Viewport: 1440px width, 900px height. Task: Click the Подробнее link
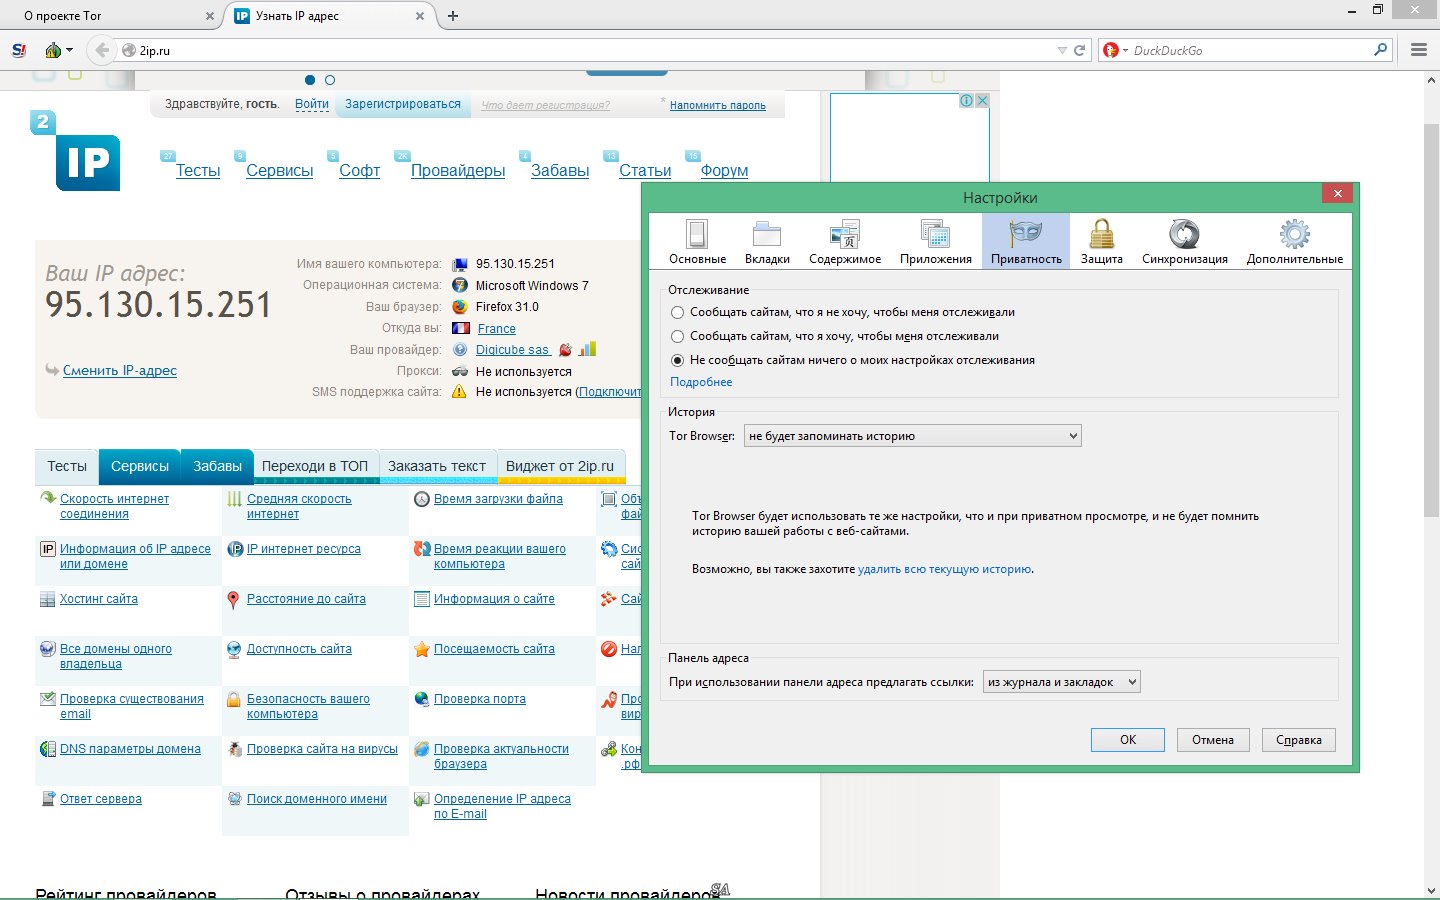tap(701, 382)
